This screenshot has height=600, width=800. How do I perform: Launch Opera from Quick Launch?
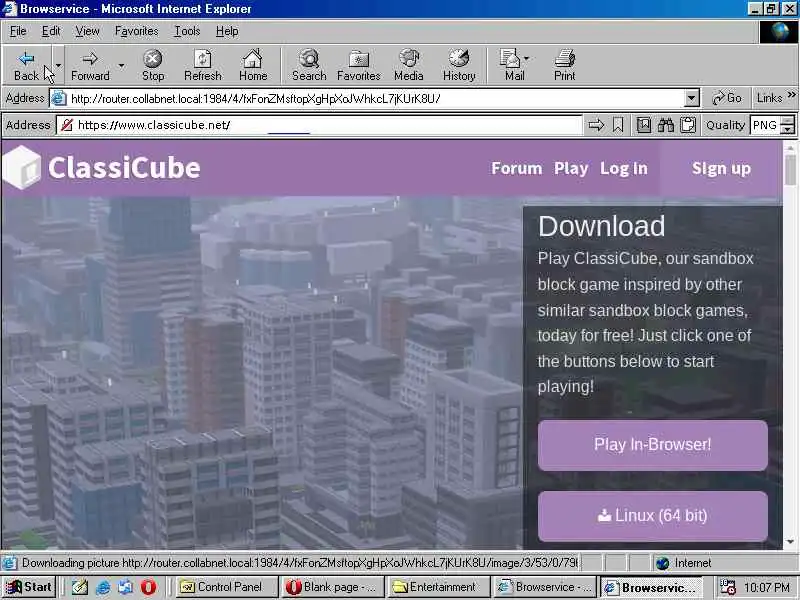point(148,587)
